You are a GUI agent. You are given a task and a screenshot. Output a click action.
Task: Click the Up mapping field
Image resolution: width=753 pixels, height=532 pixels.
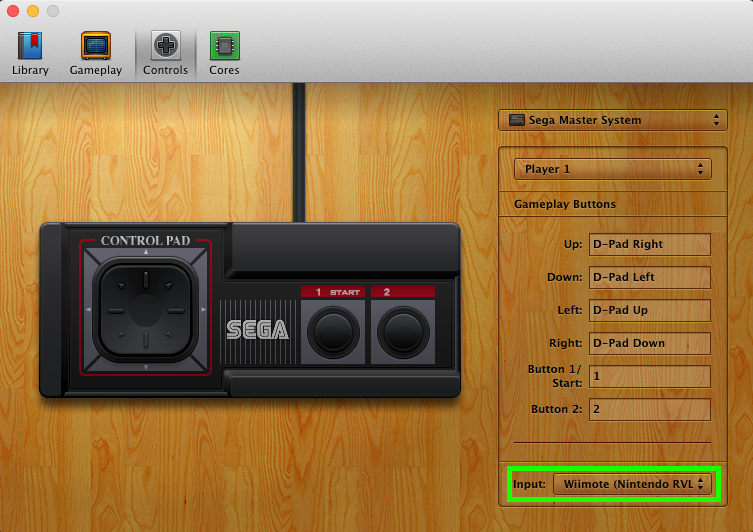tap(650, 244)
